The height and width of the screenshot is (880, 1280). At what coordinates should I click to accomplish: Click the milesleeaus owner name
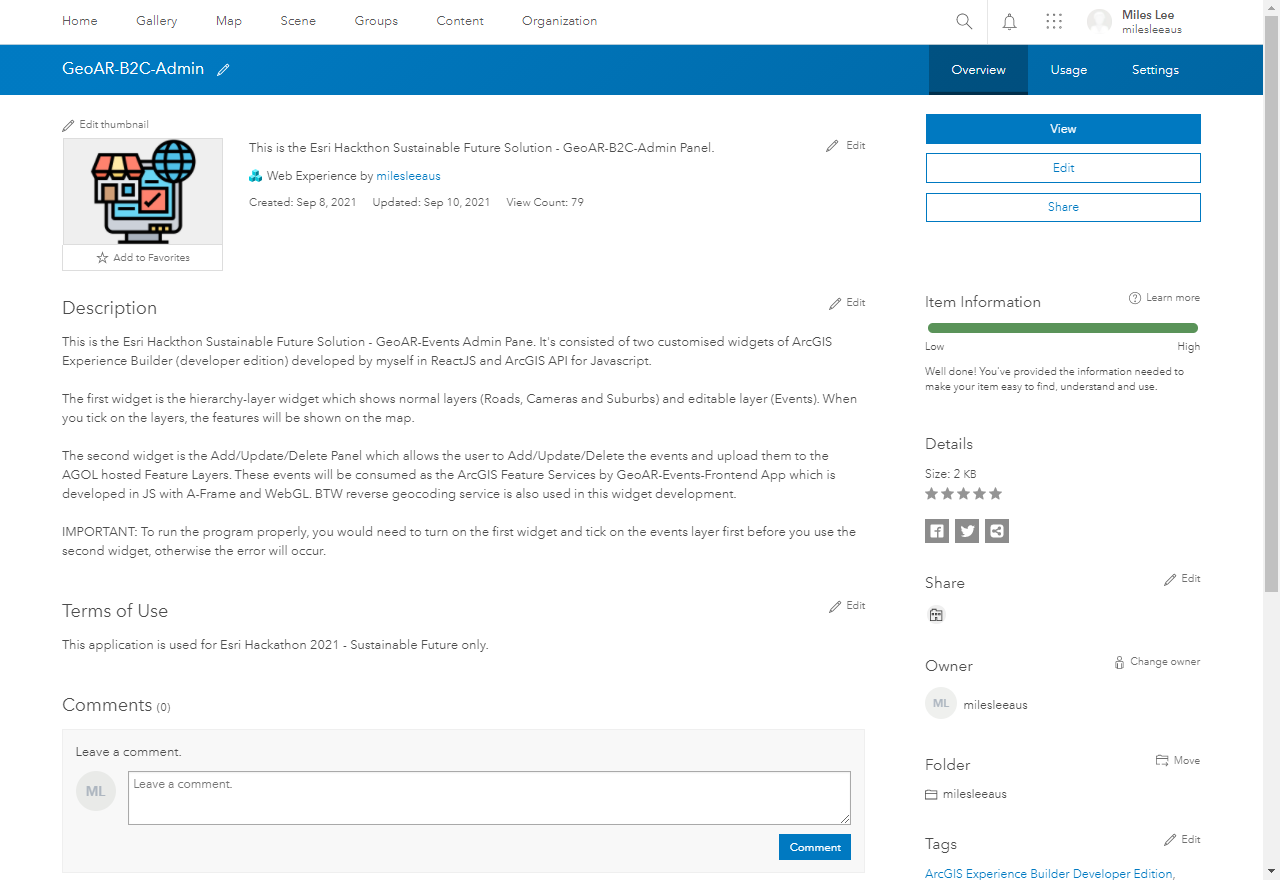[995, 705]
